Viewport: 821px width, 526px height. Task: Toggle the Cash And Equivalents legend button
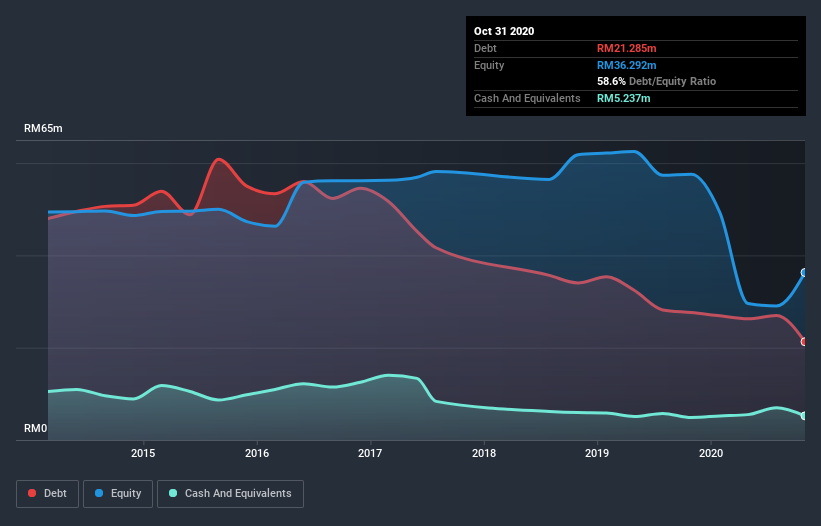click(x=230, y=494)
